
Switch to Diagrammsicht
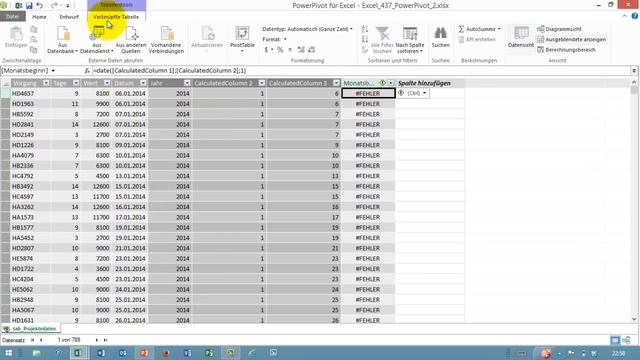pyautogui.click(x=559, y=29)
